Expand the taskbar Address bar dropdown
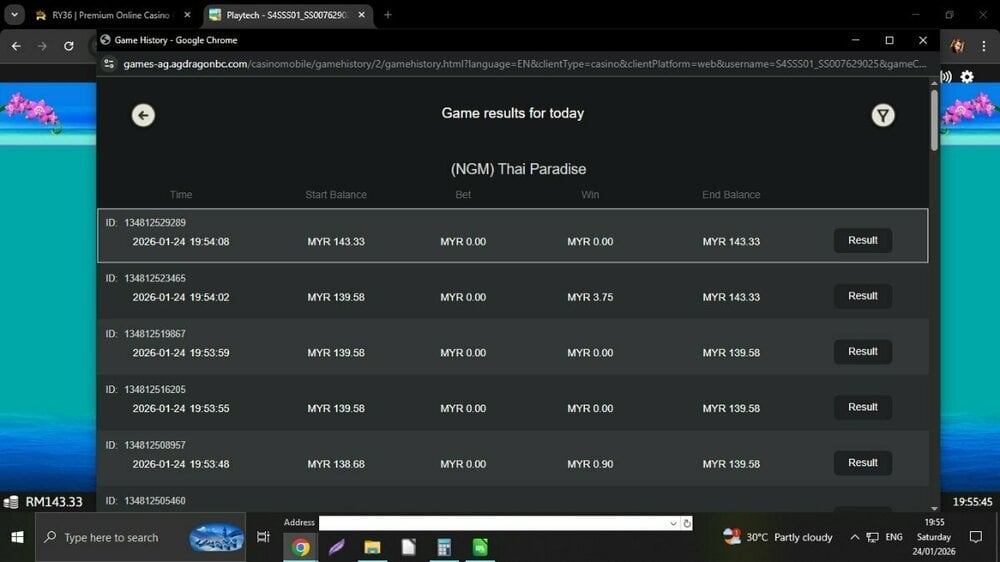Screen dimensions: 1000x562 (x=673, y=523)
